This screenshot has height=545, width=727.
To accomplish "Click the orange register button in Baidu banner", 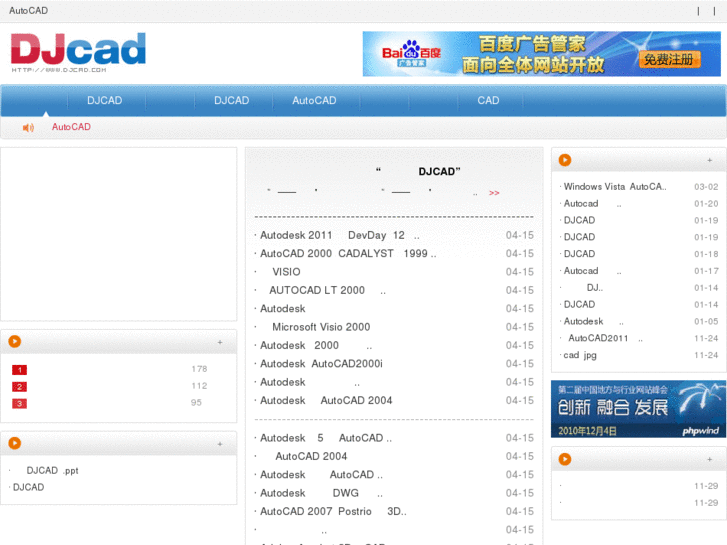I will pos(670,59).
